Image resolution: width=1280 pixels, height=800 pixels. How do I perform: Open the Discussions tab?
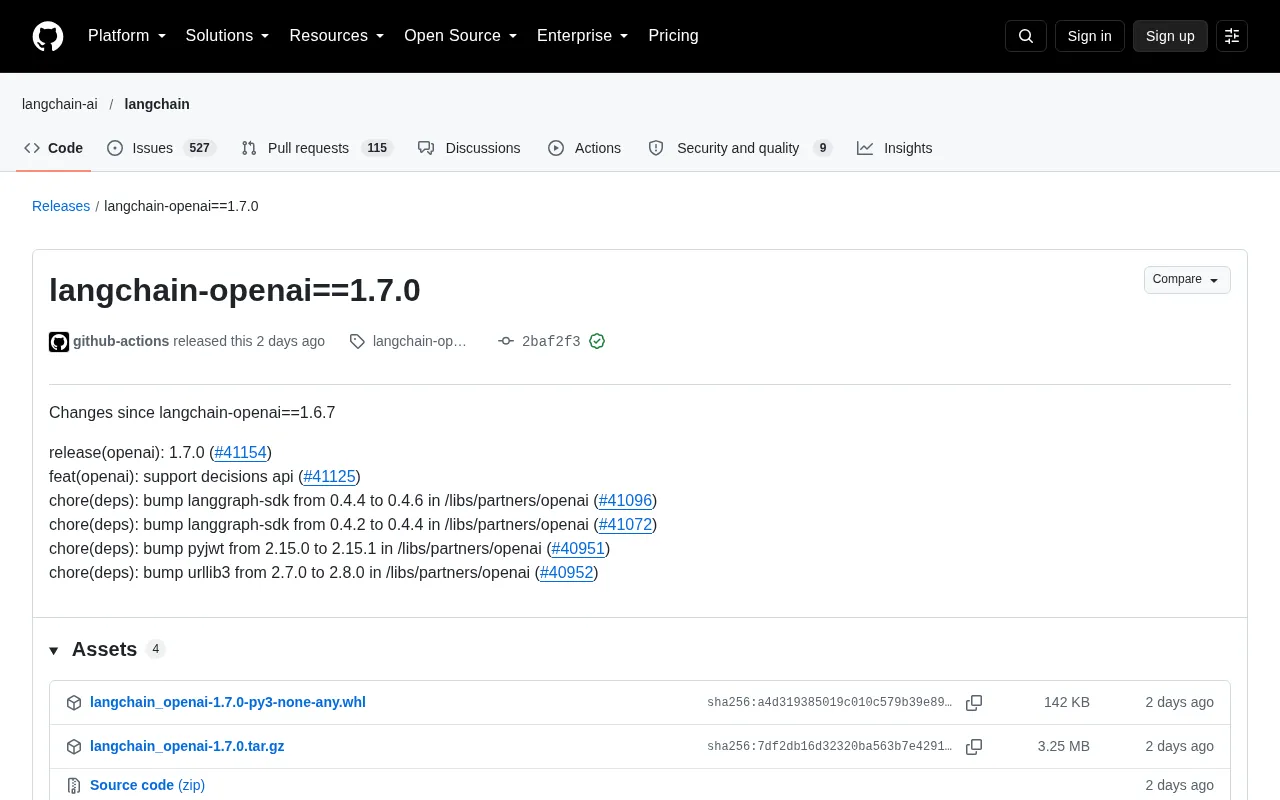pyautogui.click(x=469, y=148)
